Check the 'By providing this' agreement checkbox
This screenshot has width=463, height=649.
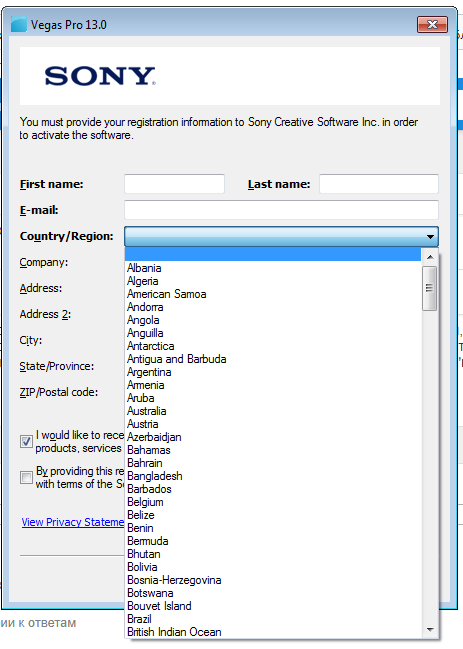(26, 478)
